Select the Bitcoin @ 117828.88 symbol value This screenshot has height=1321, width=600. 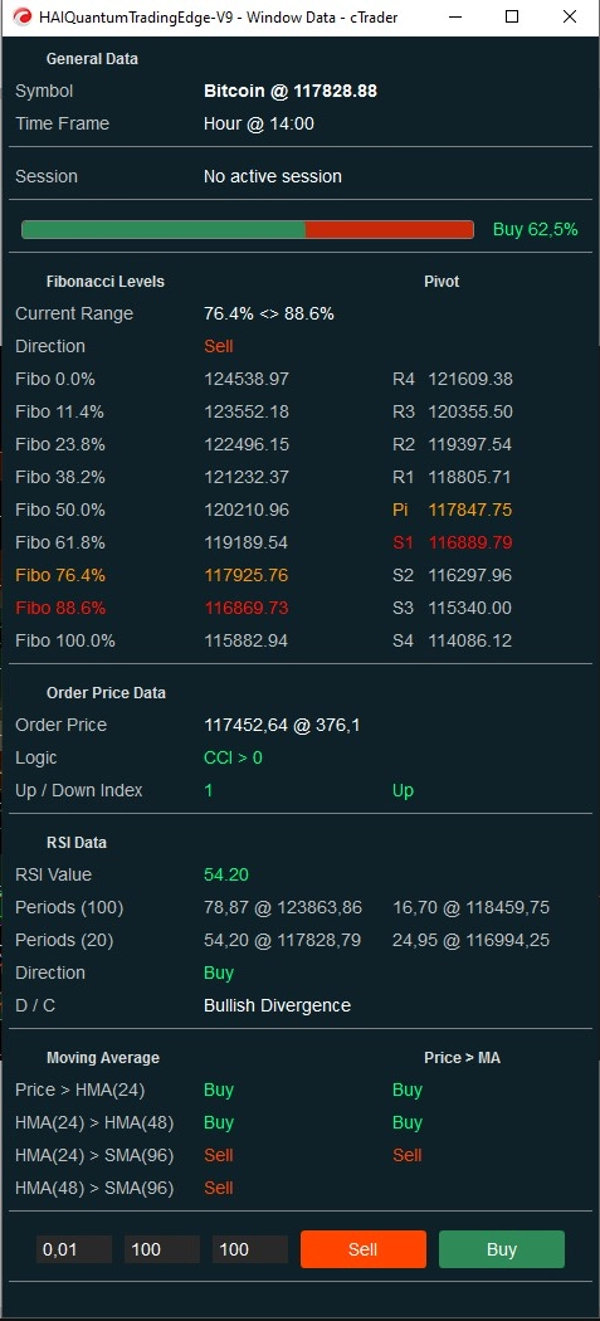point(290,91)
